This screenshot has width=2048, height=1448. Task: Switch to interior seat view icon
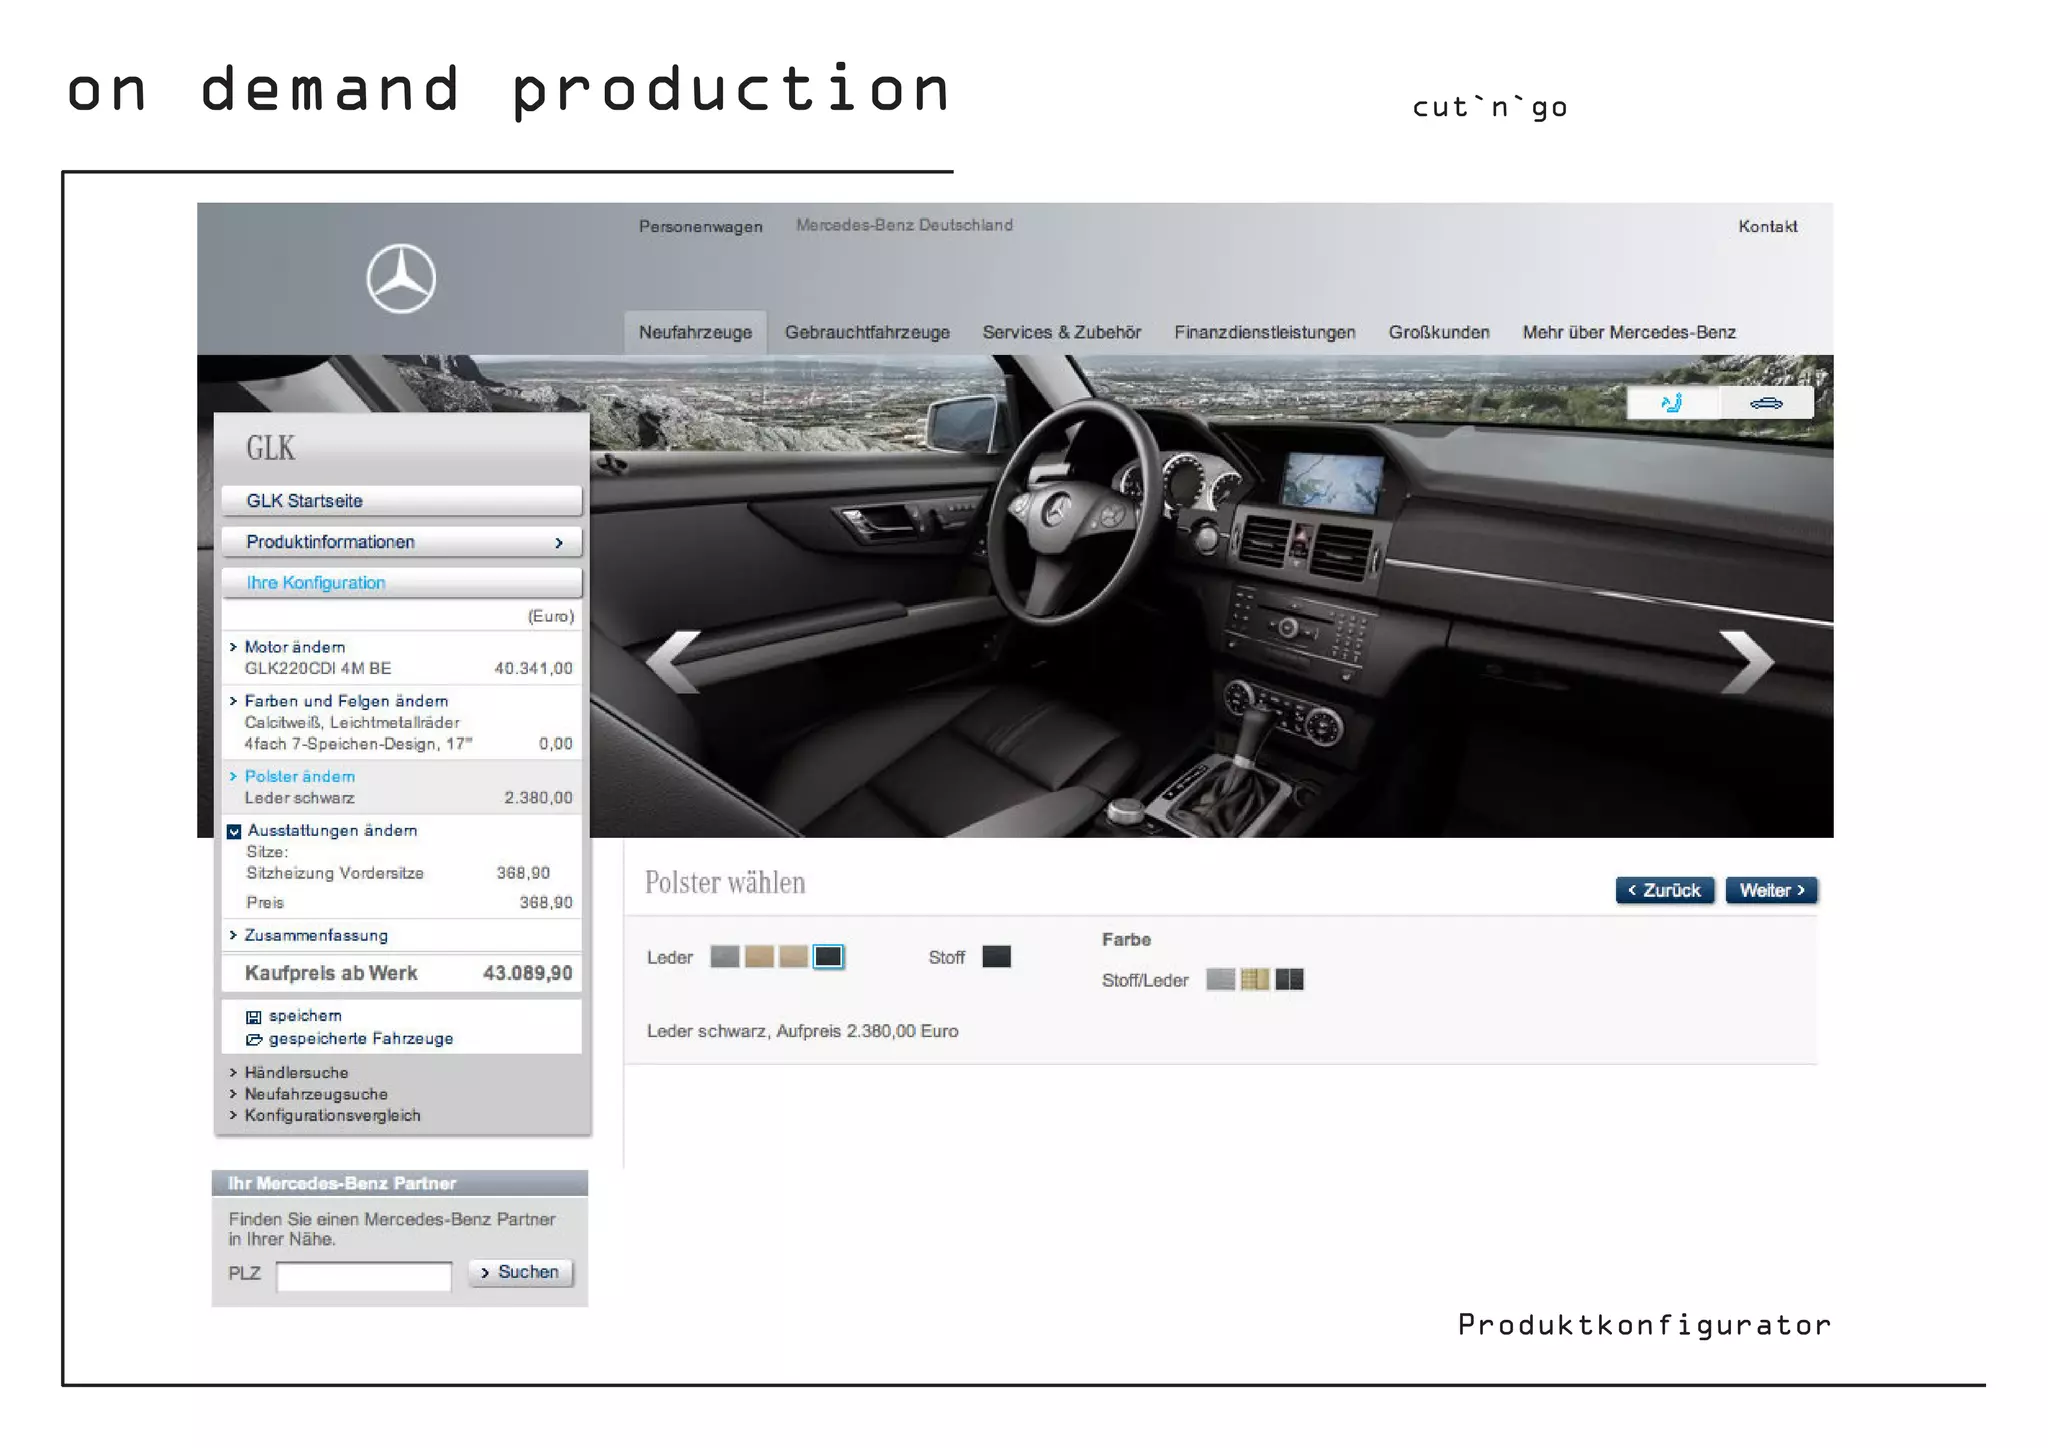pos(1672,403)
